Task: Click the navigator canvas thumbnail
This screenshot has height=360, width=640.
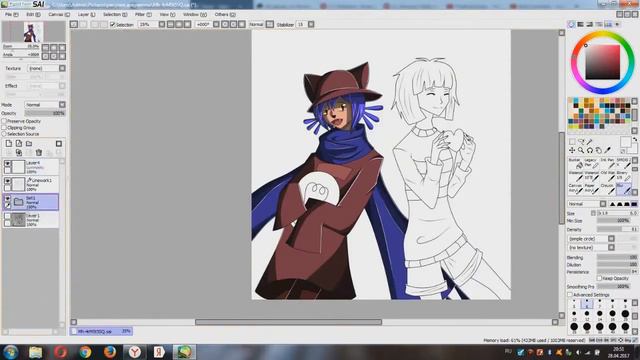Action: click(x=33, y=32)
